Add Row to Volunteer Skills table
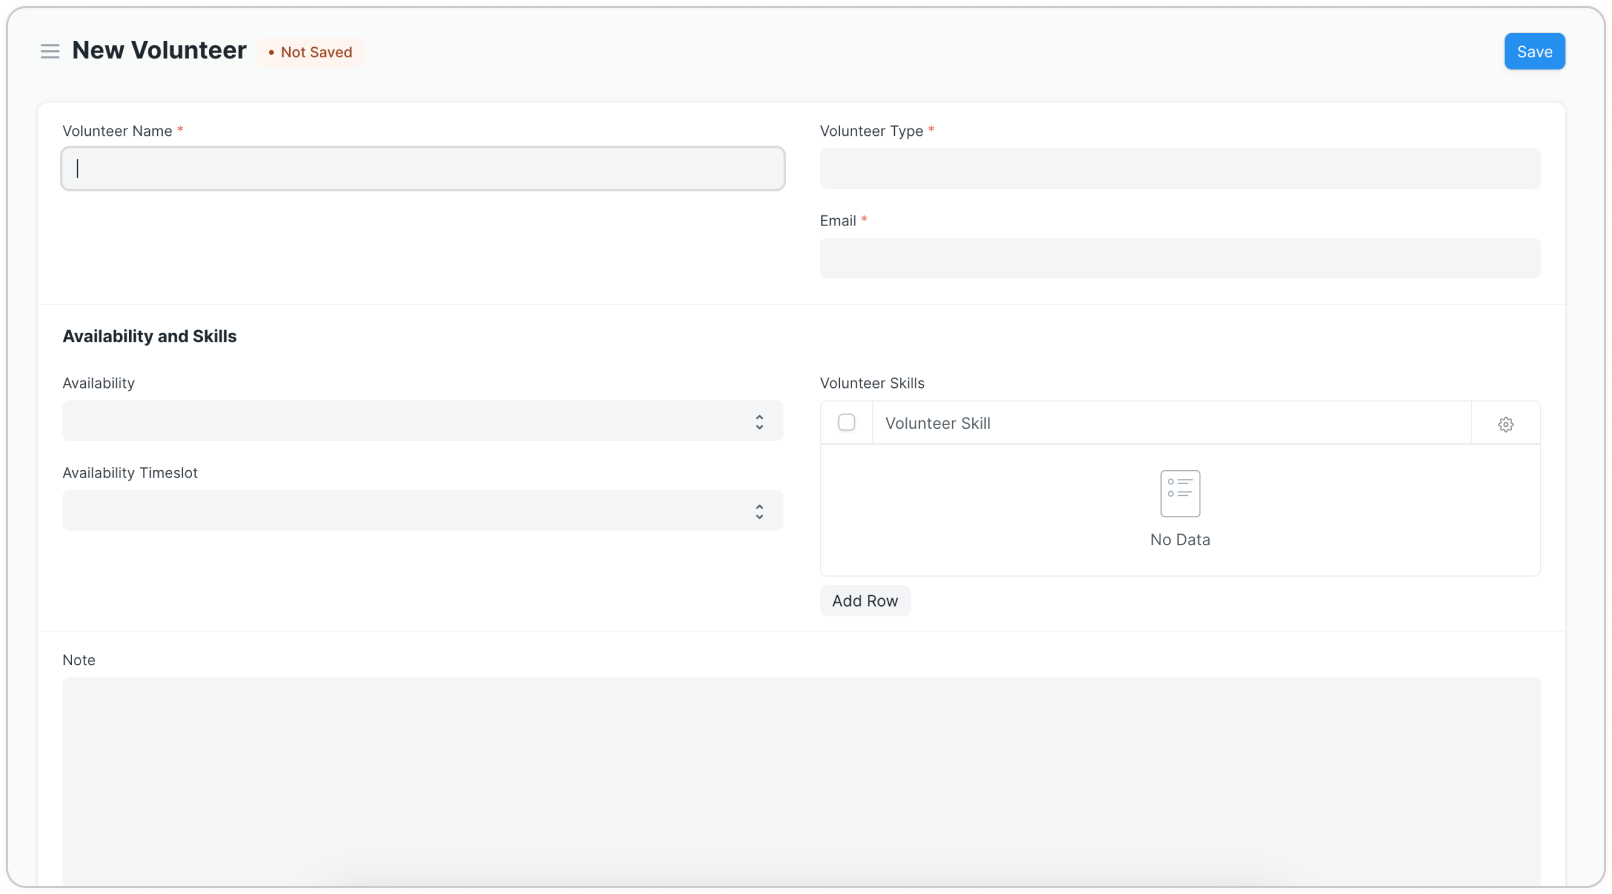Image resolution: width=1612 pixels, height=894 pixels. click(x=865, y=601)
